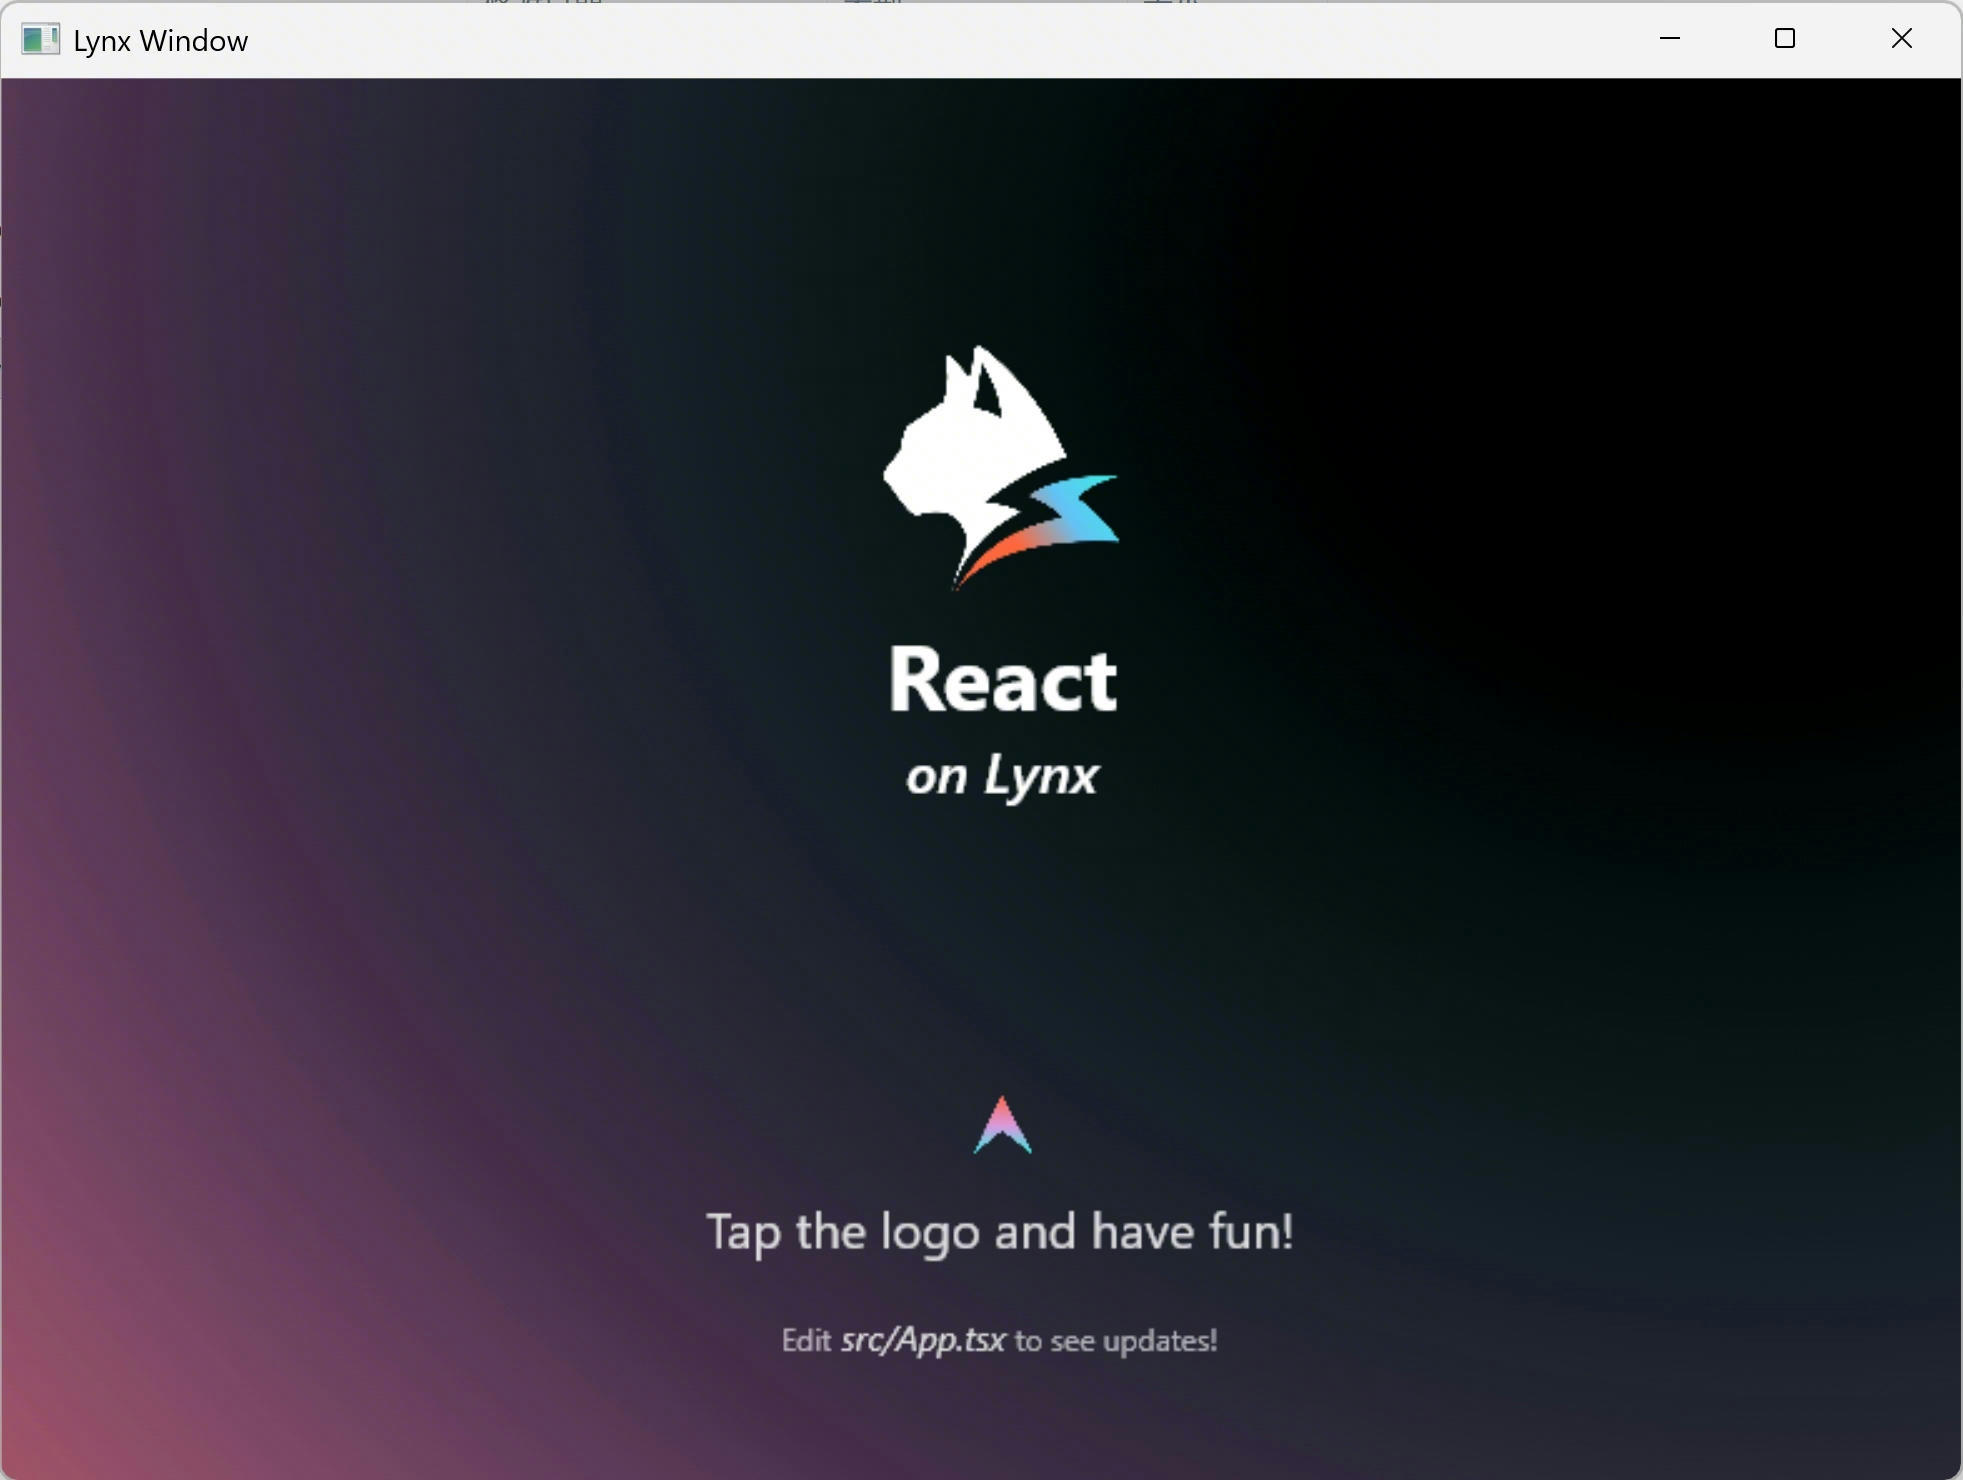Click the italic "on Lynx" subtitle
Viewport: 1963px width, 1480px height.
1002,776
